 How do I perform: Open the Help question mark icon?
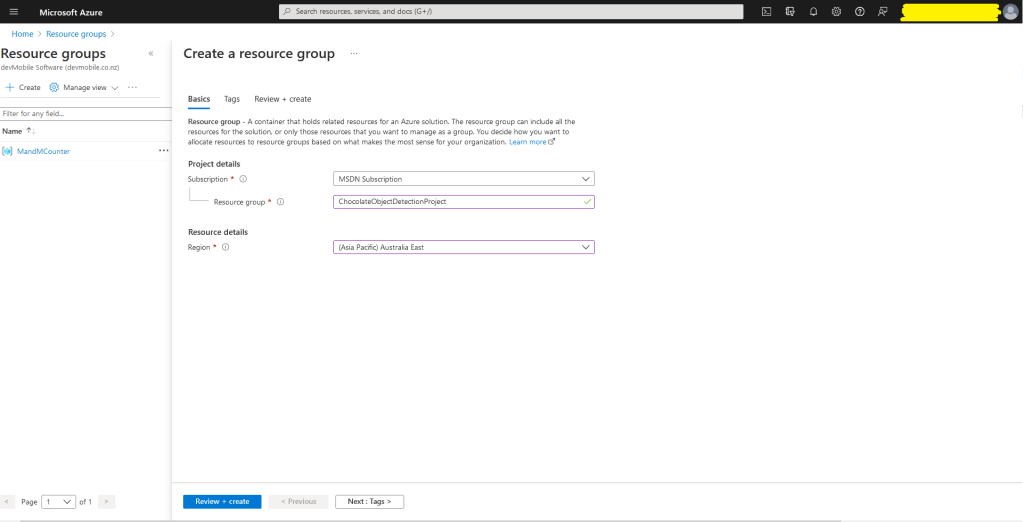(x=859, y=12)
